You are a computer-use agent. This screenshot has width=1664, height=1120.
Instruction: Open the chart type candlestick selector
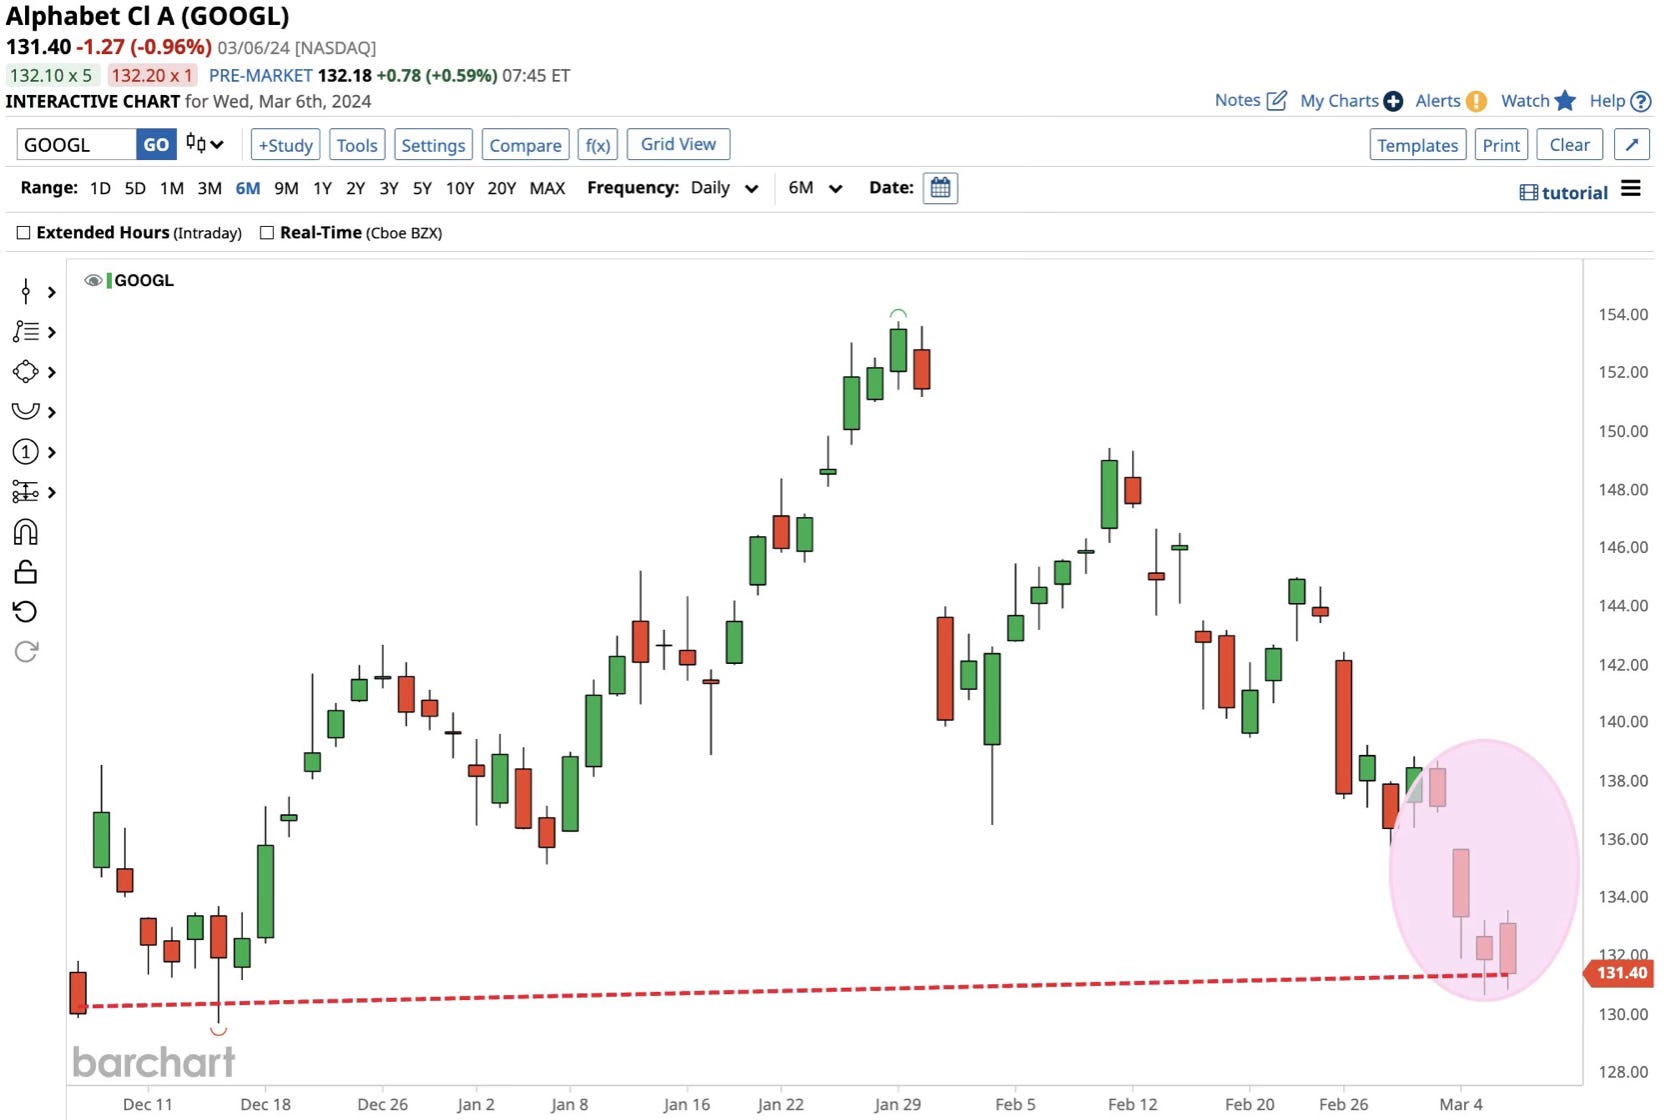coord(205,144)
